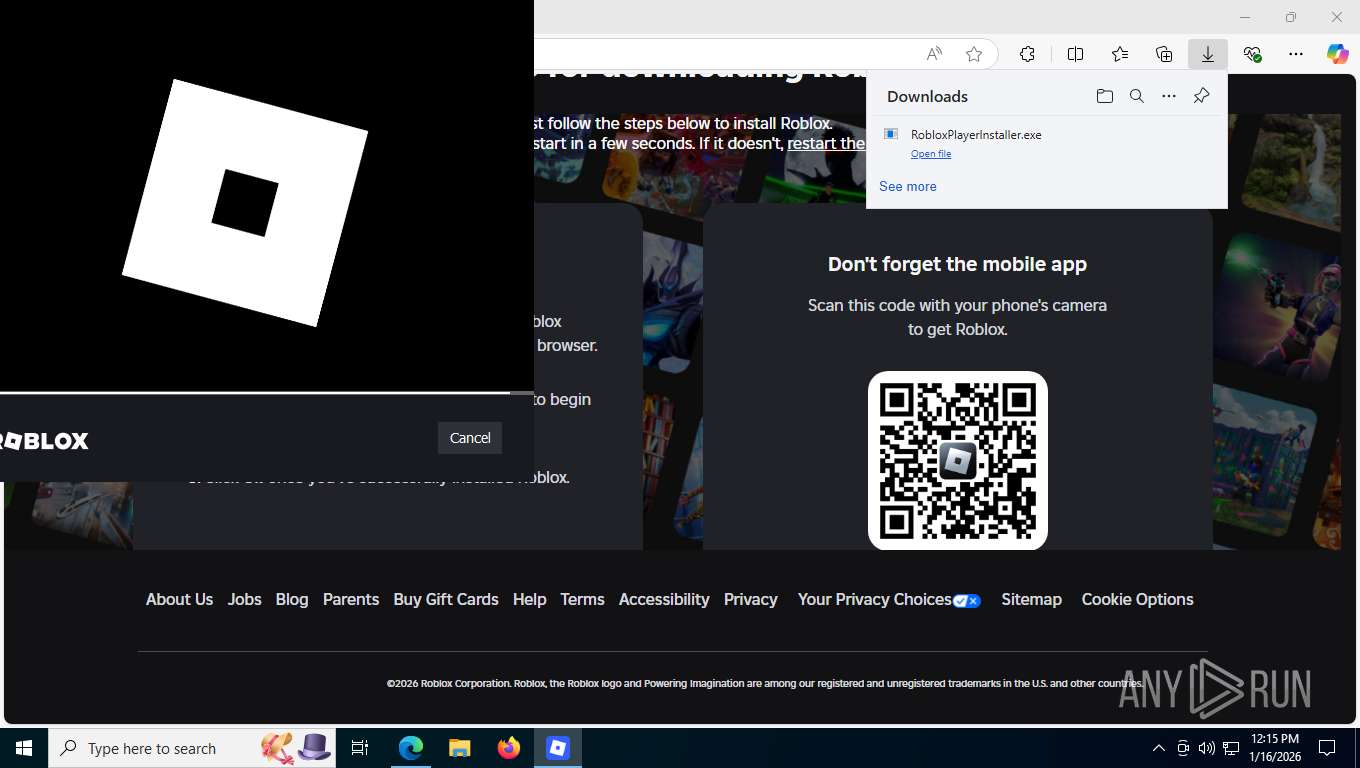
Task: Open the Downloads folder icon
Action: [x=1104, y=96]
